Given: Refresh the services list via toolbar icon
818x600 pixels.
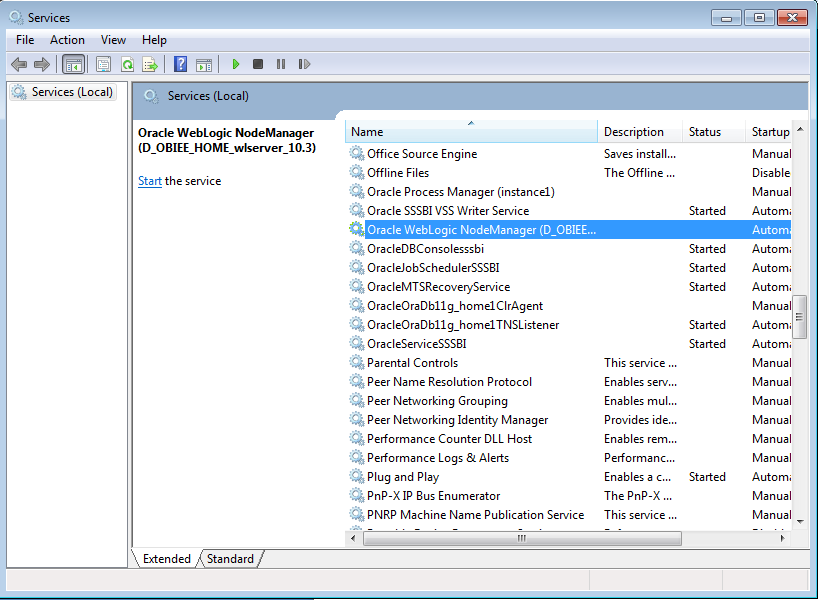Looking at the screenshot, I should click(127, 64).
